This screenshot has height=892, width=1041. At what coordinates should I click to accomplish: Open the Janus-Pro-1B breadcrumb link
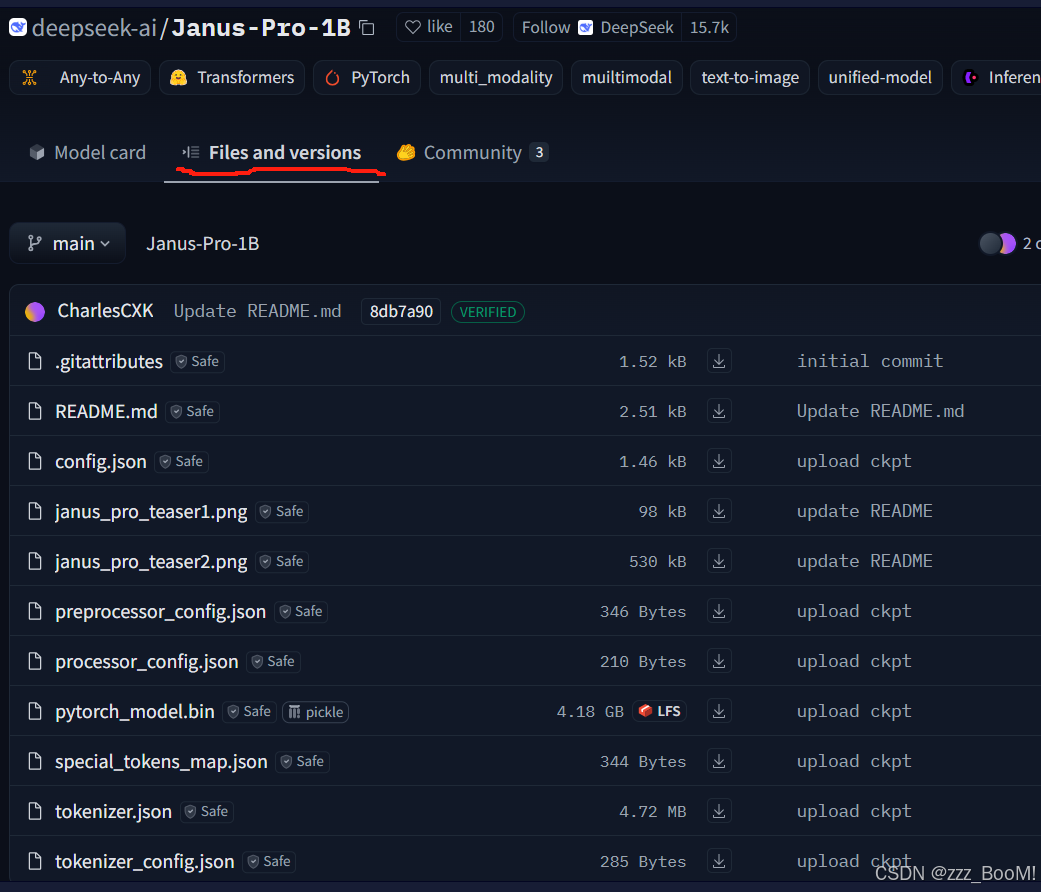(x=202, y=244)
